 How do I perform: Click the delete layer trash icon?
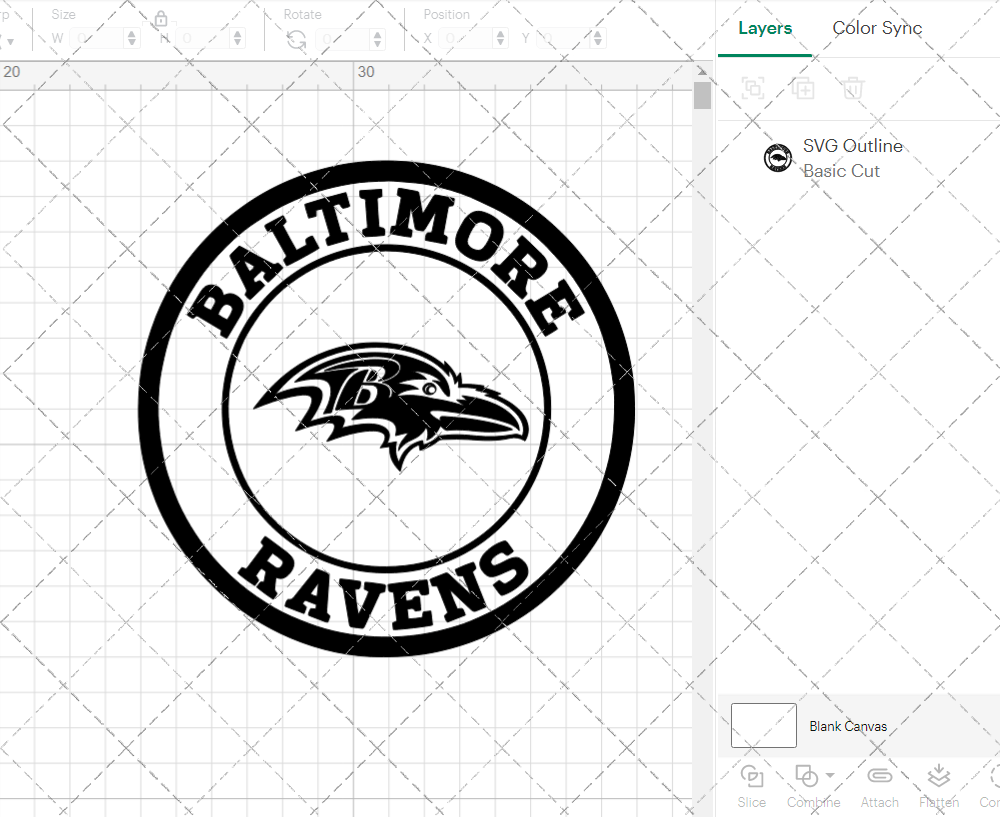coord(852,88)
